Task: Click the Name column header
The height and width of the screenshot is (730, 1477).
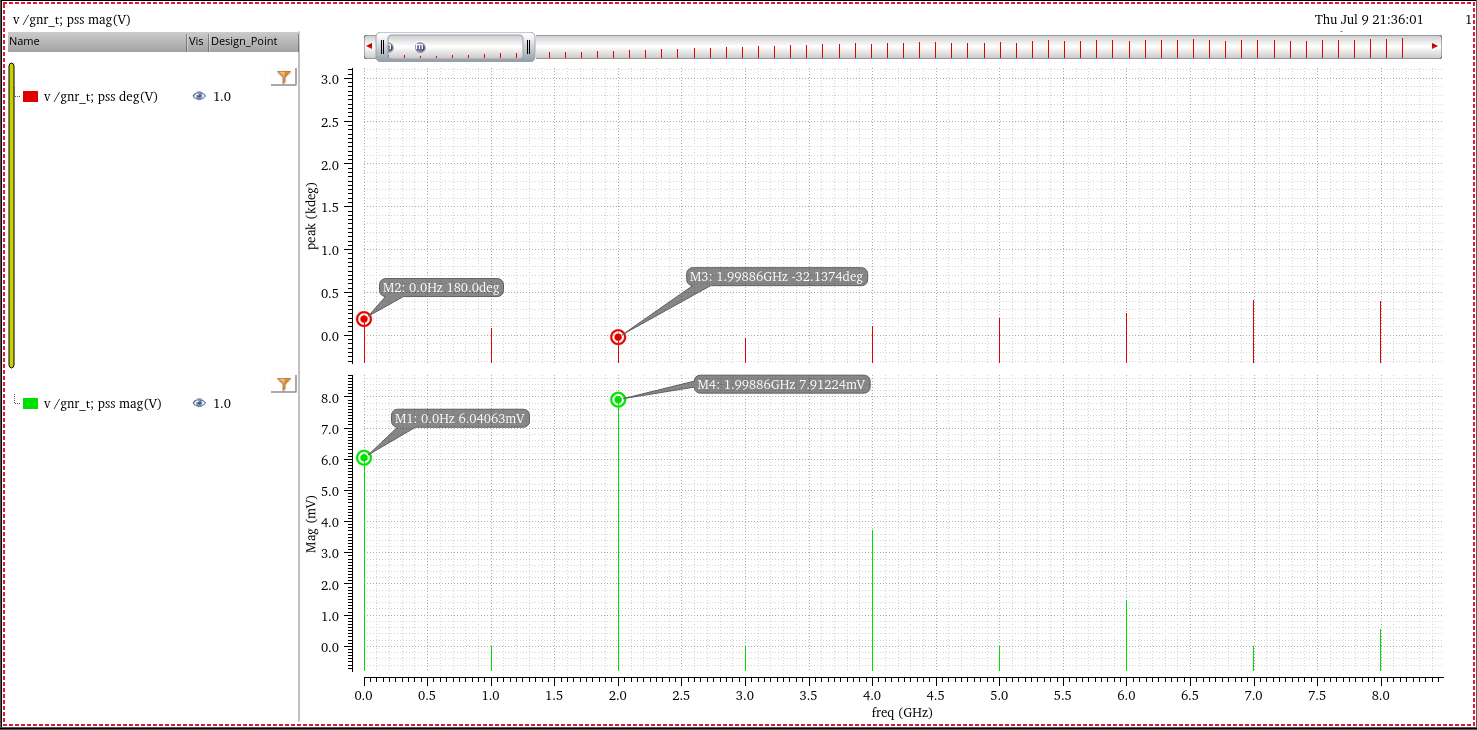Action: pyautogui.click(x=96, y=41)
